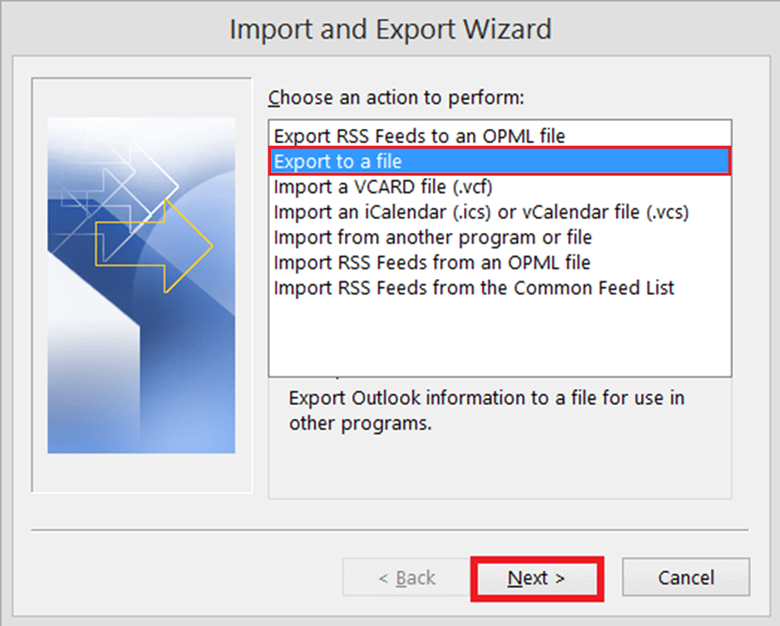Click the greyed-out < Back button
The image size is (780, 626).
pos(407,578)
